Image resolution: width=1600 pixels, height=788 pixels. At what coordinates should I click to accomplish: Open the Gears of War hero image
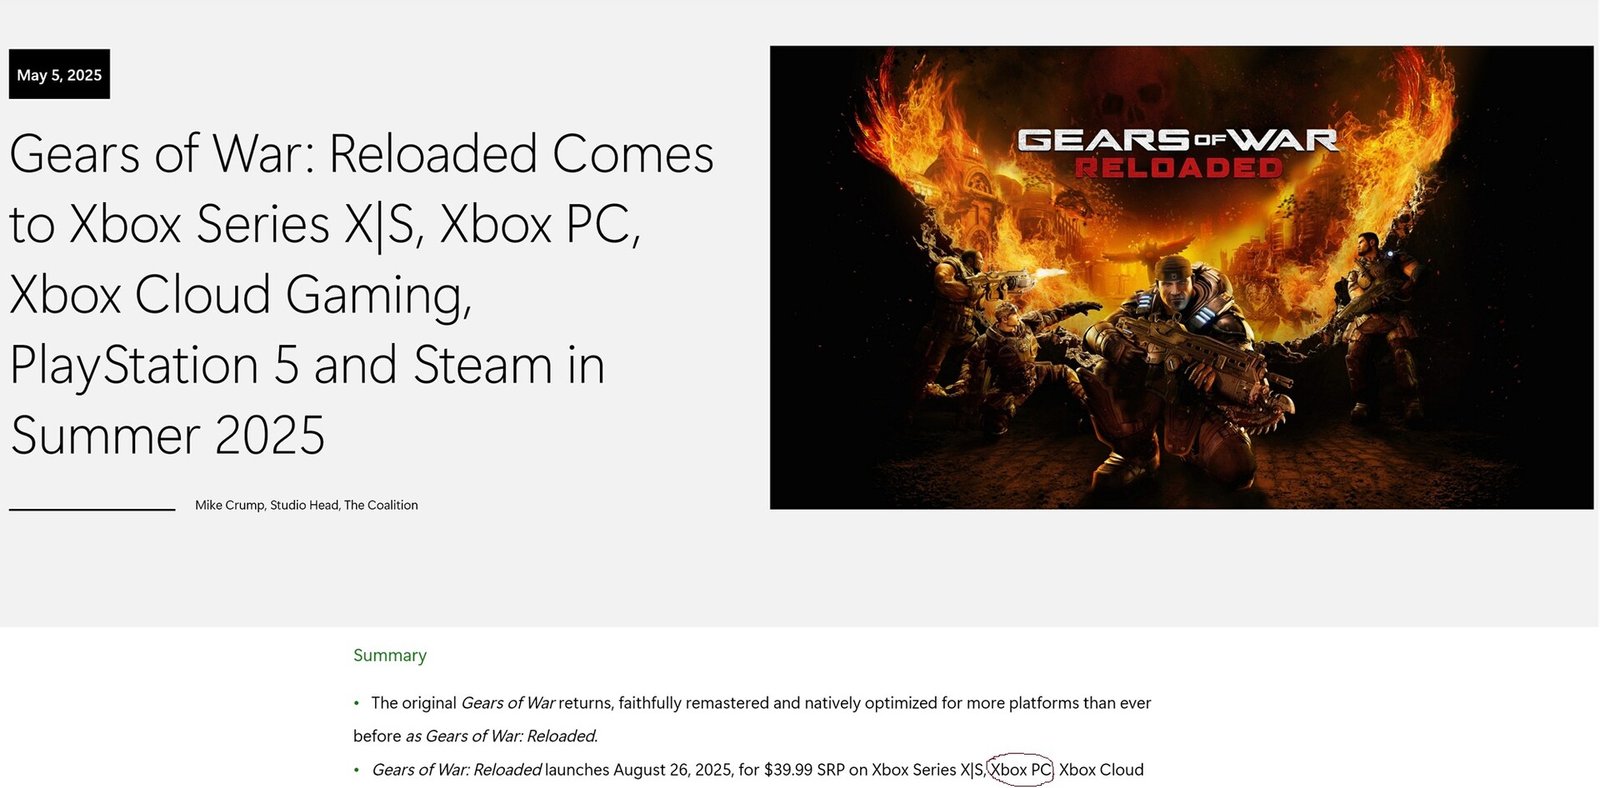coord(1181,277)
